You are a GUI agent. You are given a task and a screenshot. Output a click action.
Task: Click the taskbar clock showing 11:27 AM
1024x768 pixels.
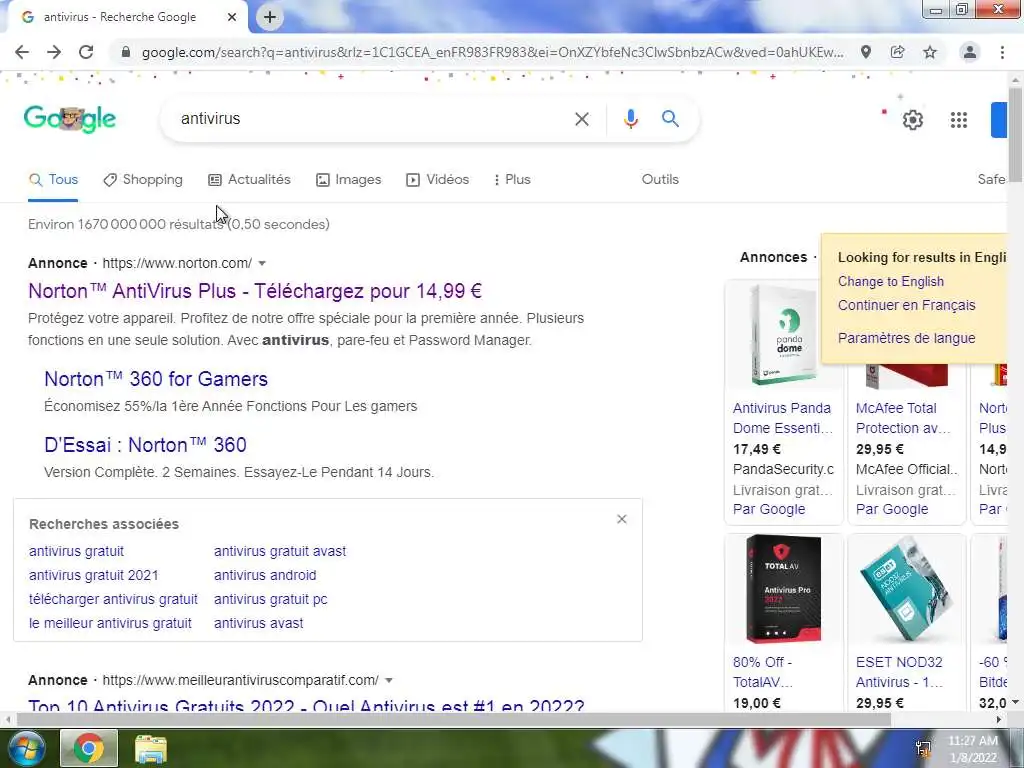(x=973, y=748)
